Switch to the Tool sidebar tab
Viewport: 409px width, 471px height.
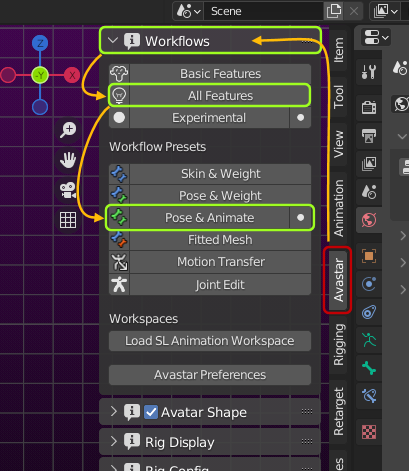click(x=338, y=97)
